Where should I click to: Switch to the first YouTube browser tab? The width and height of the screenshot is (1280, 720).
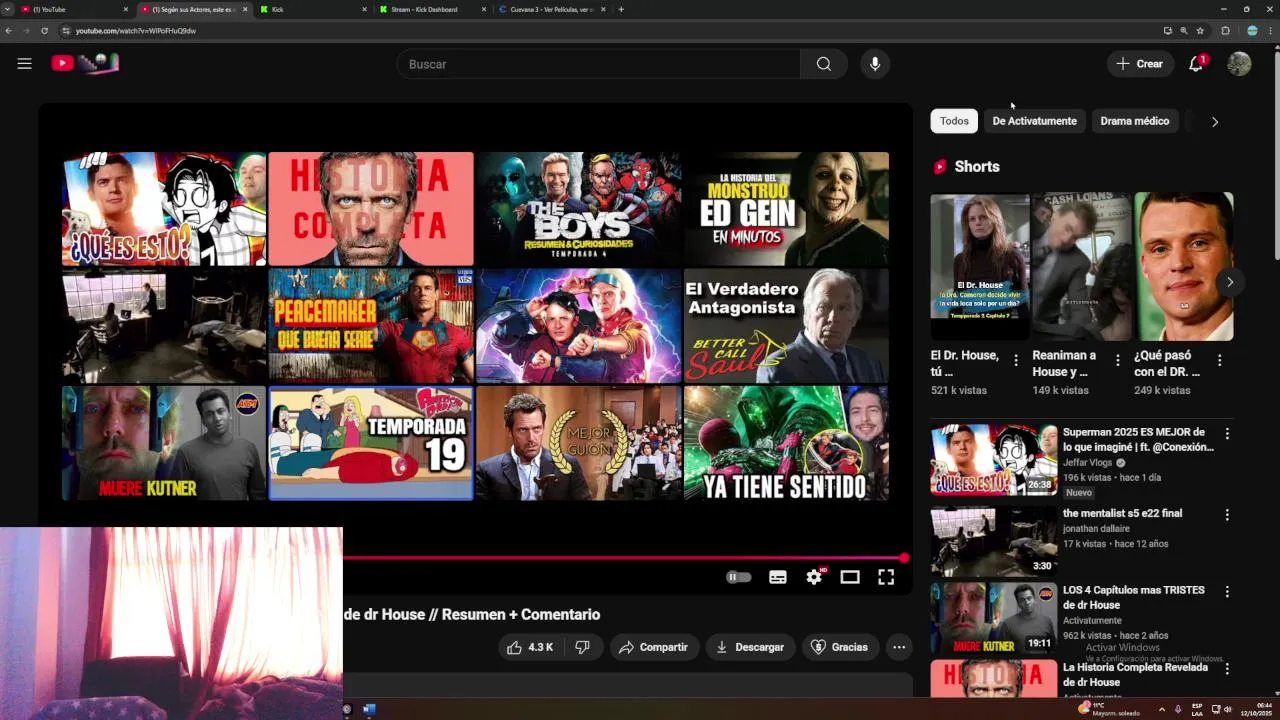click(x=73, y=9)
